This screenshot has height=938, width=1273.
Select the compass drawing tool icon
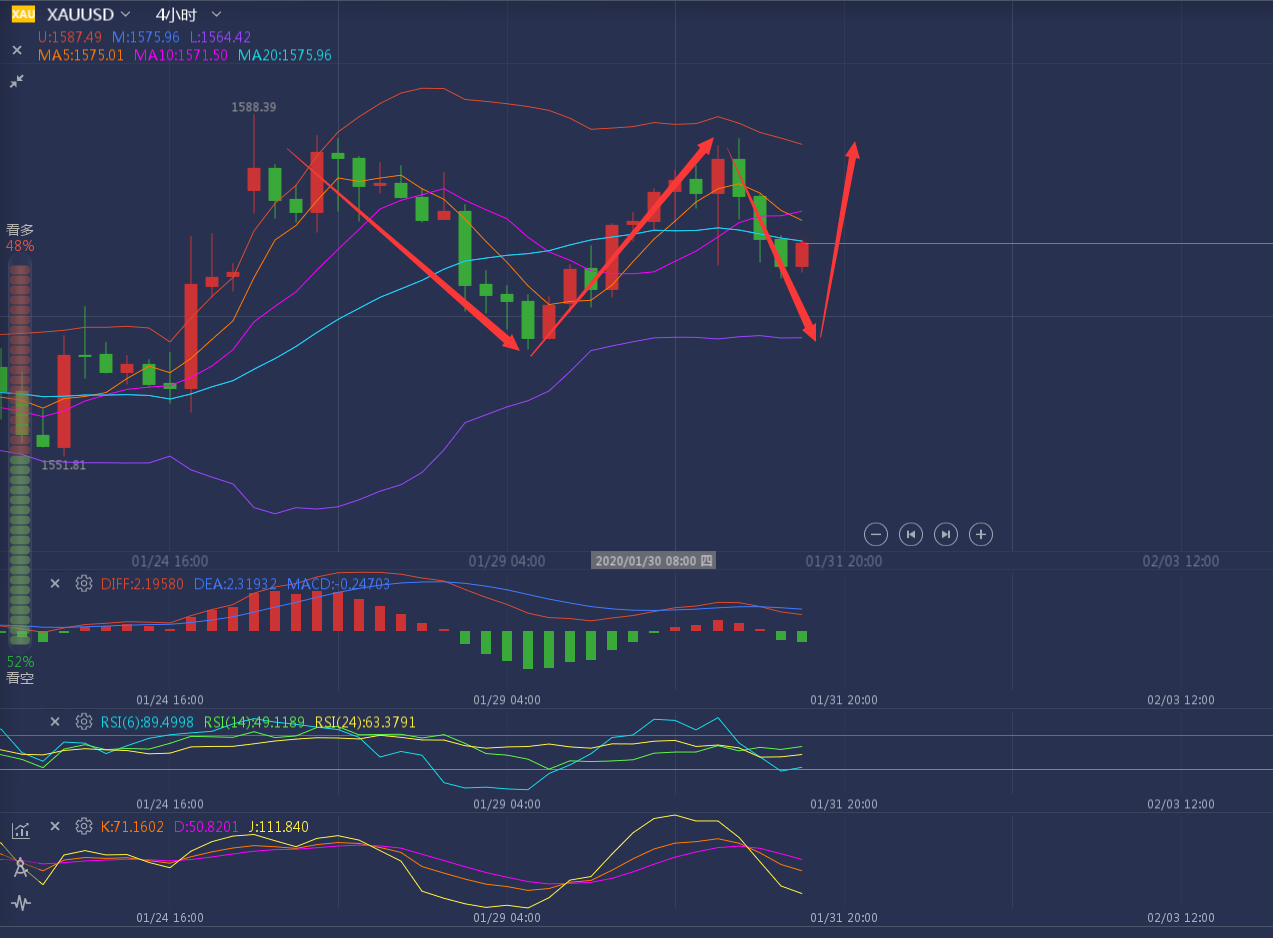click(x=21, y=867)
